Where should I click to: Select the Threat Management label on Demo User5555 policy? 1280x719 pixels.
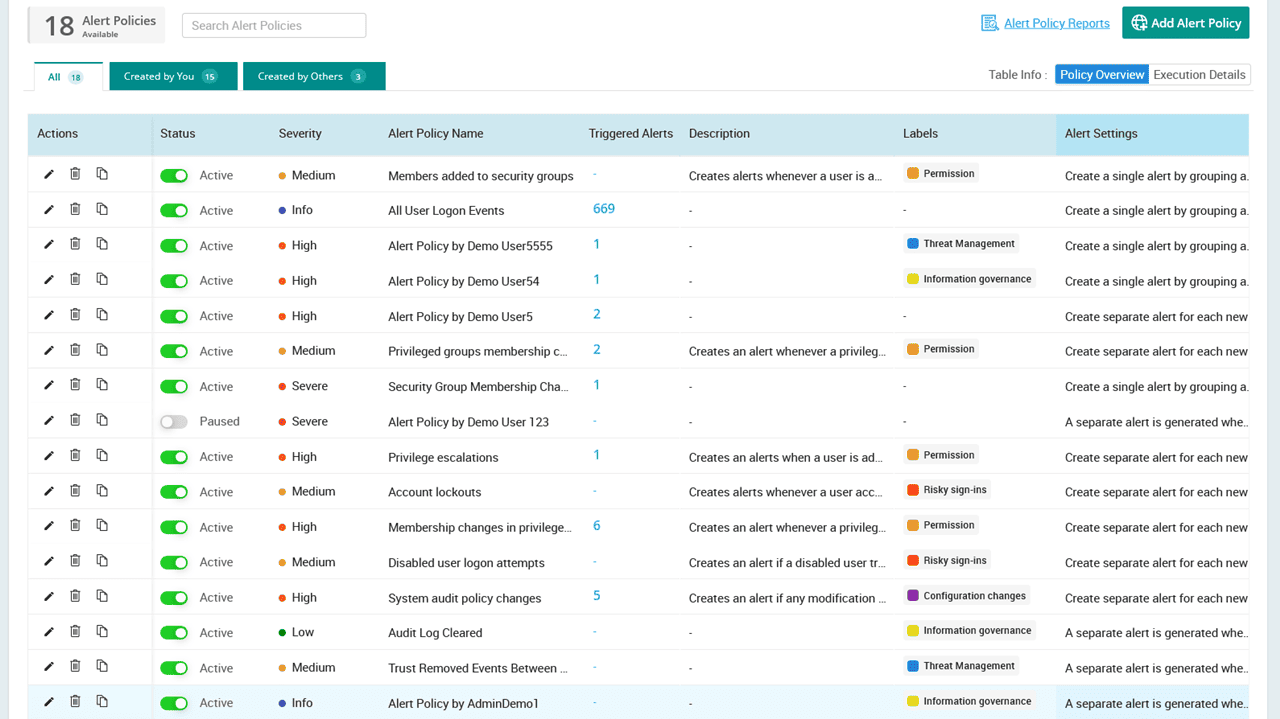click(960, 243)
